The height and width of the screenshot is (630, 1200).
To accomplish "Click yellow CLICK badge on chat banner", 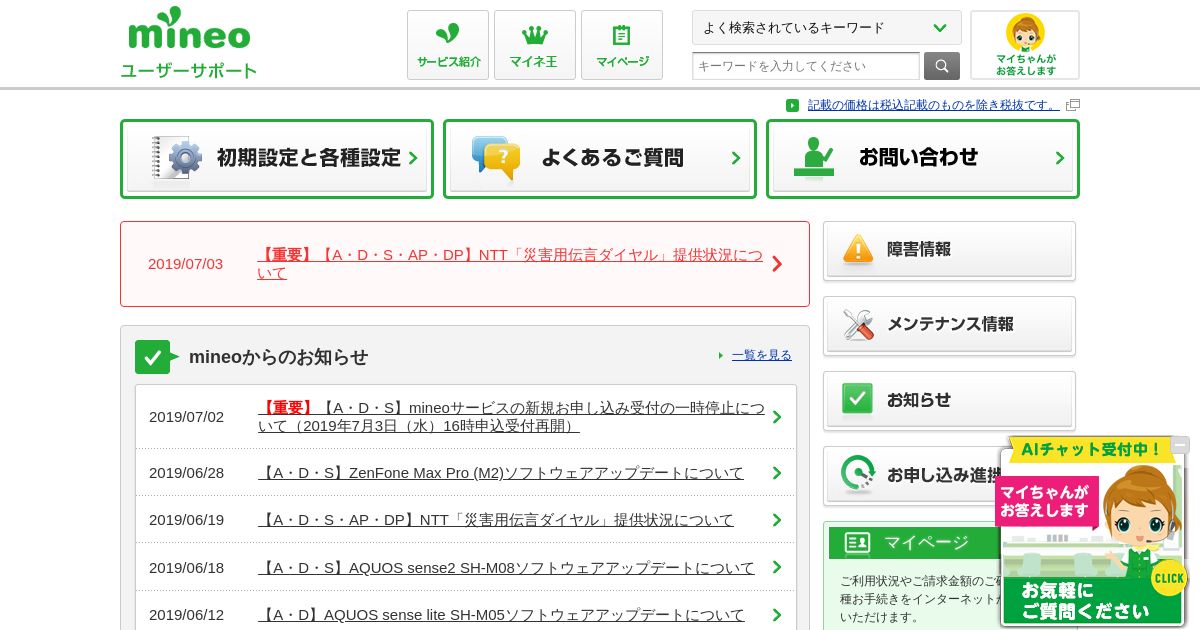I will [x=1168, y=578].
